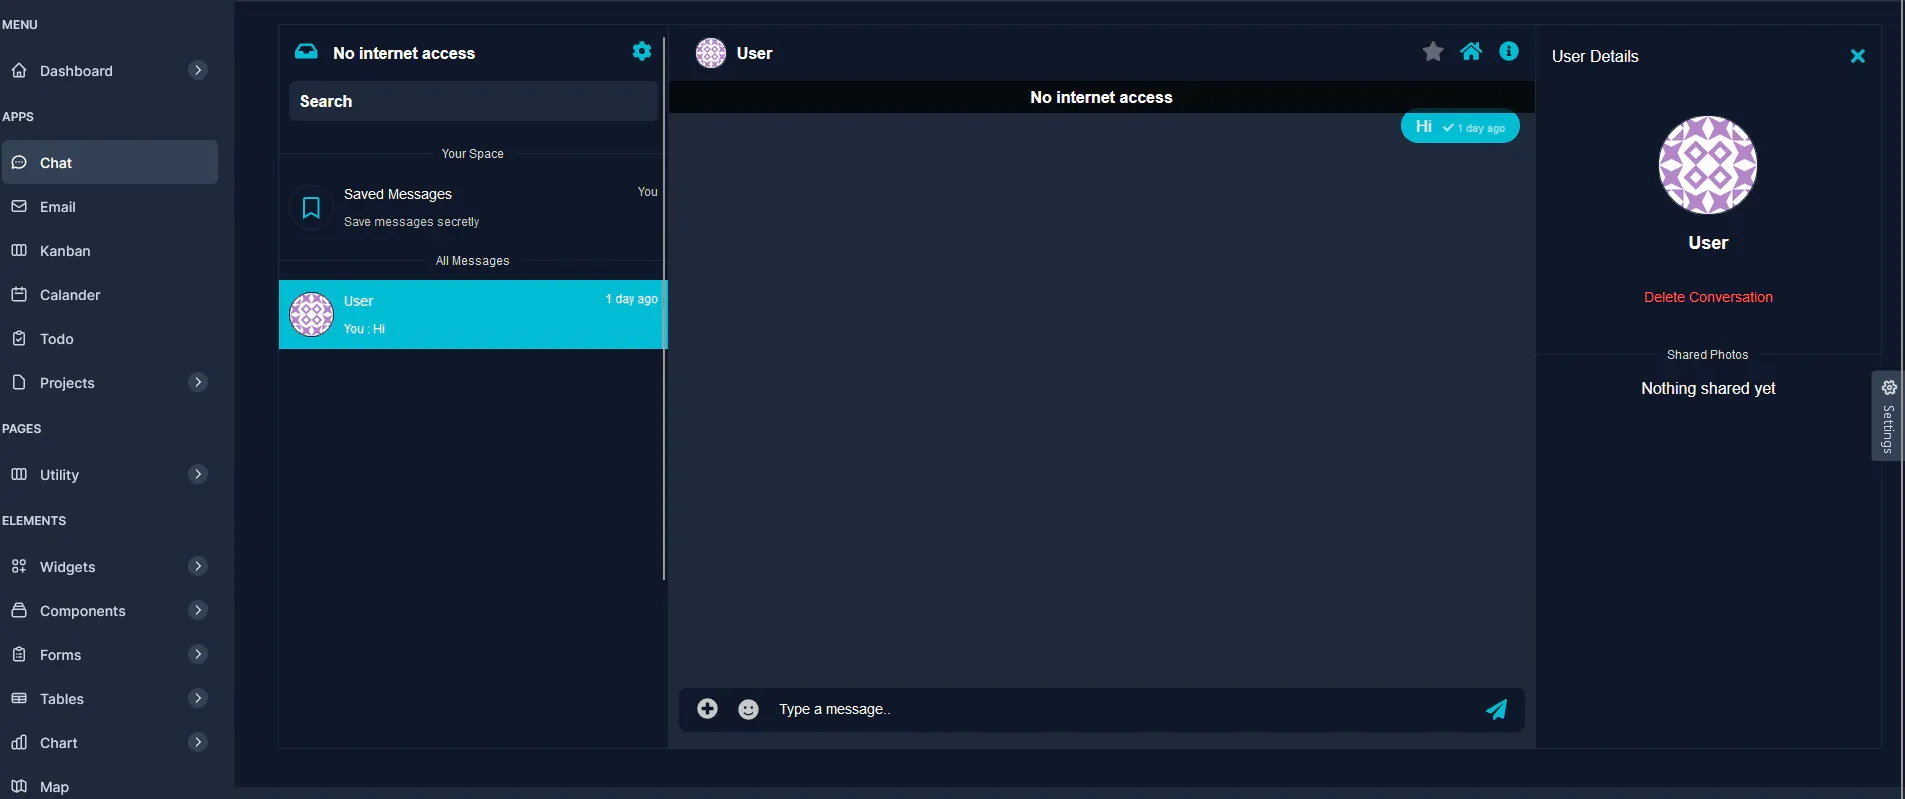
Task: Click the Email envelope icon
Action: point(19,206)
